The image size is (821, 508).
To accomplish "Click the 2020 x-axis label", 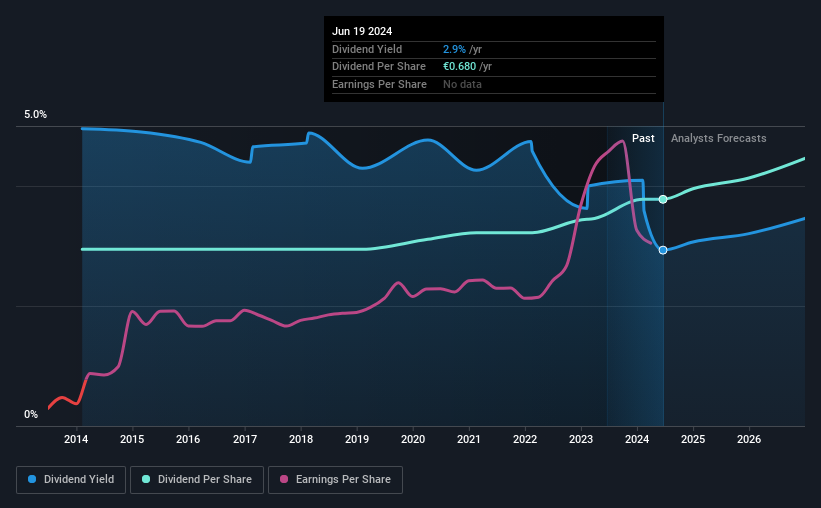I will tap(413, 439).
